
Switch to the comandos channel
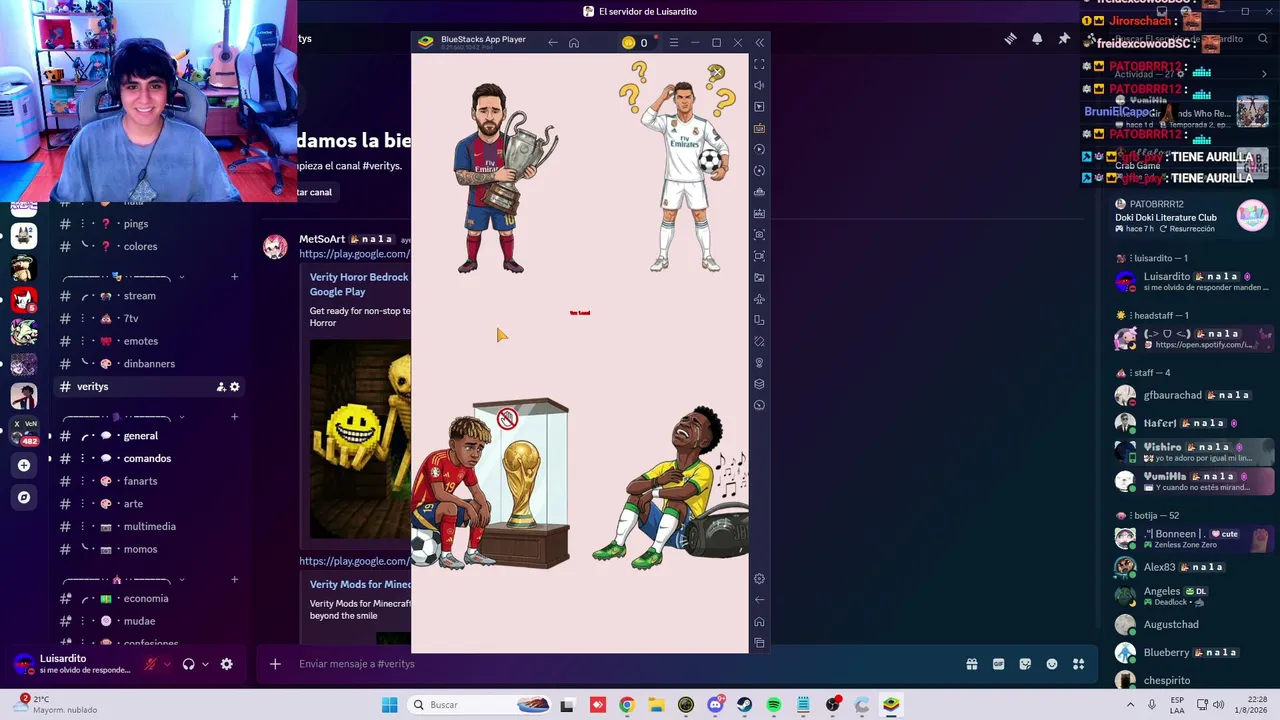[150, 458]
